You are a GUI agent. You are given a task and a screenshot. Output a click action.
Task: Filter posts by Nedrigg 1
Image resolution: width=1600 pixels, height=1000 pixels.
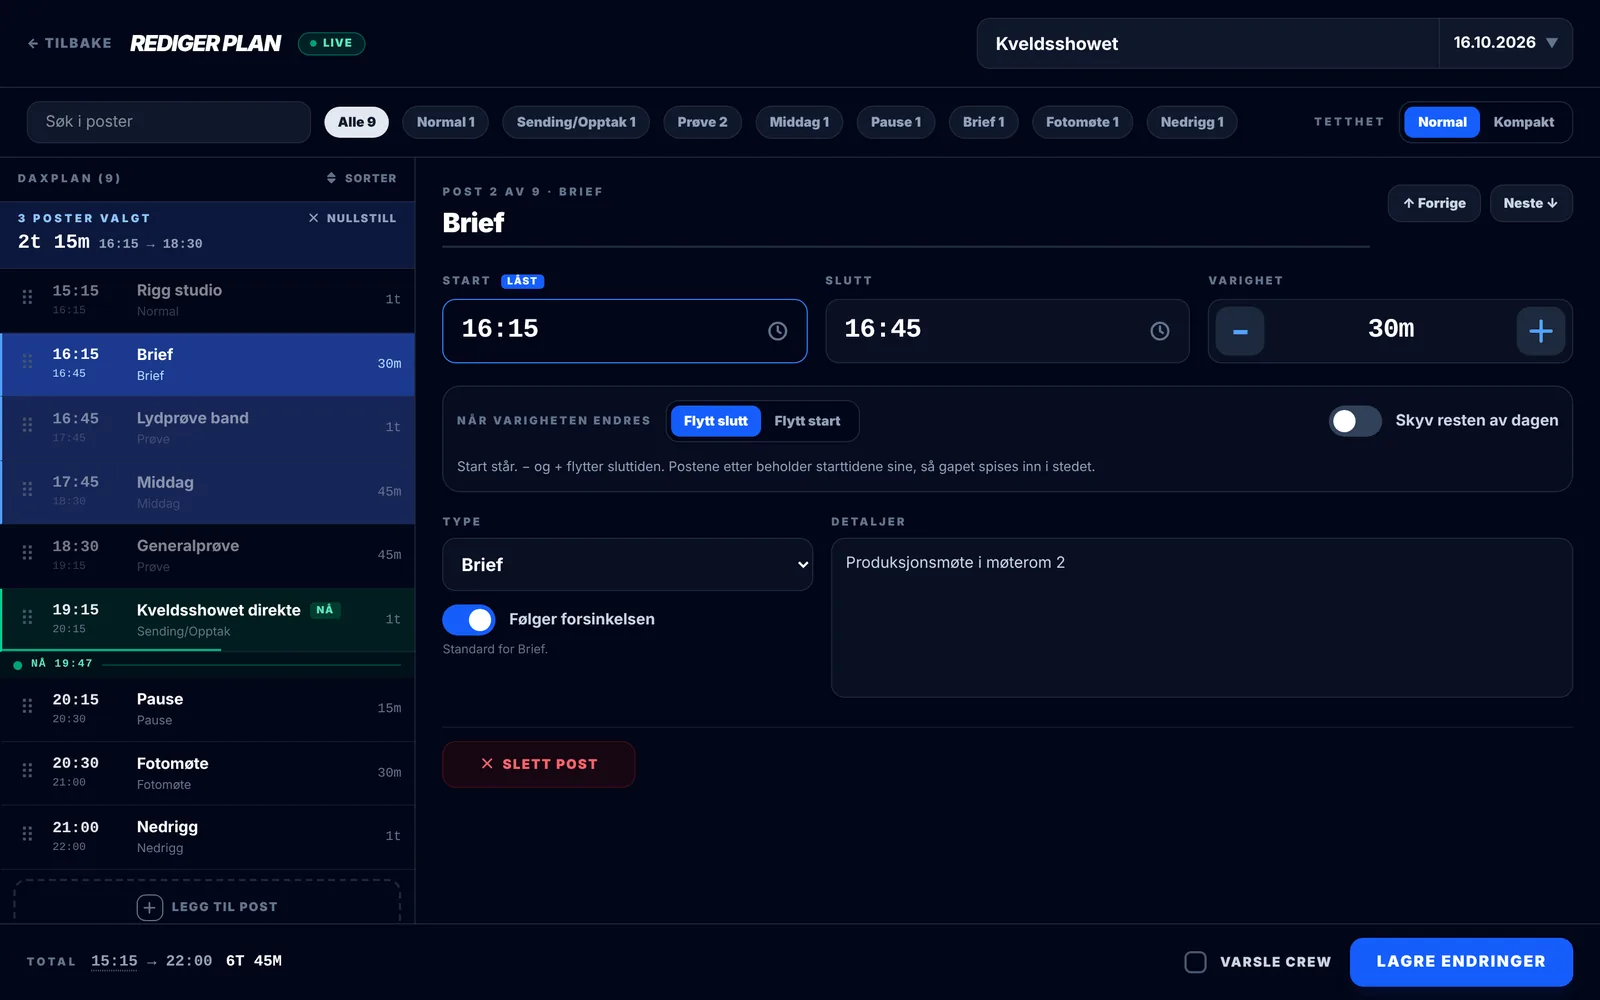(1192, 122)
